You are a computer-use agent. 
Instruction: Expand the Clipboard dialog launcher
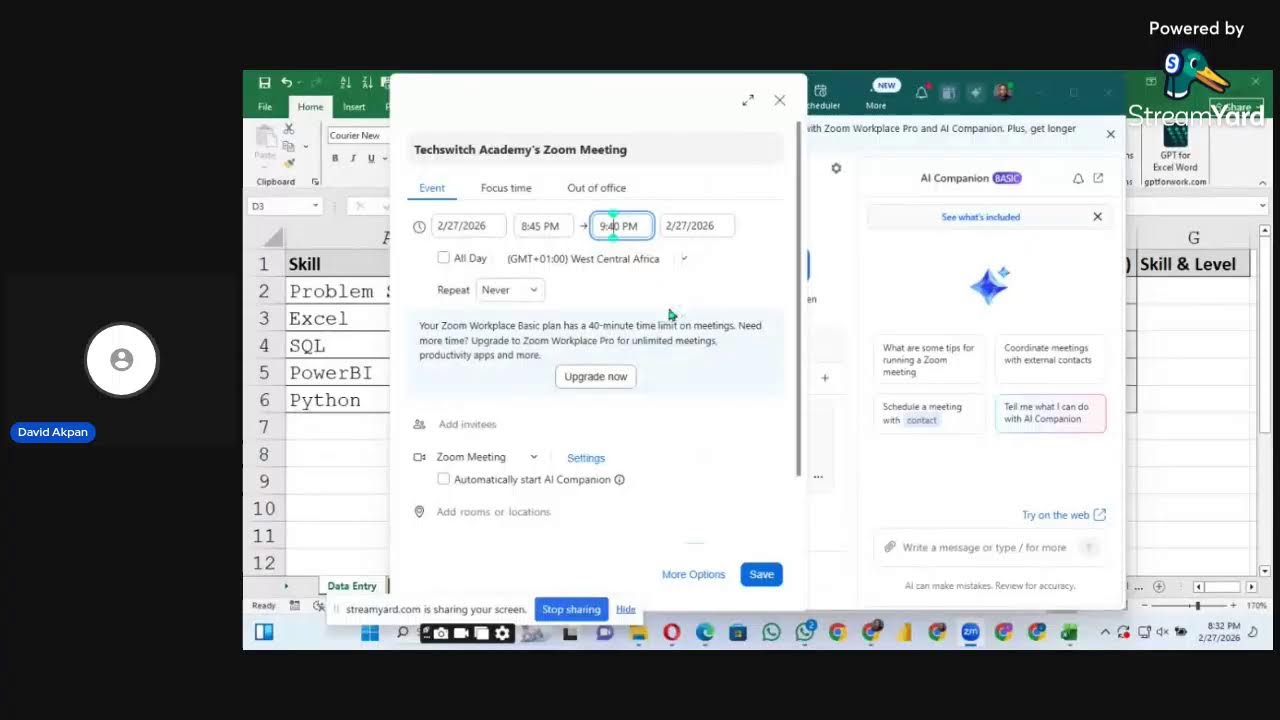tap(316, 182)
